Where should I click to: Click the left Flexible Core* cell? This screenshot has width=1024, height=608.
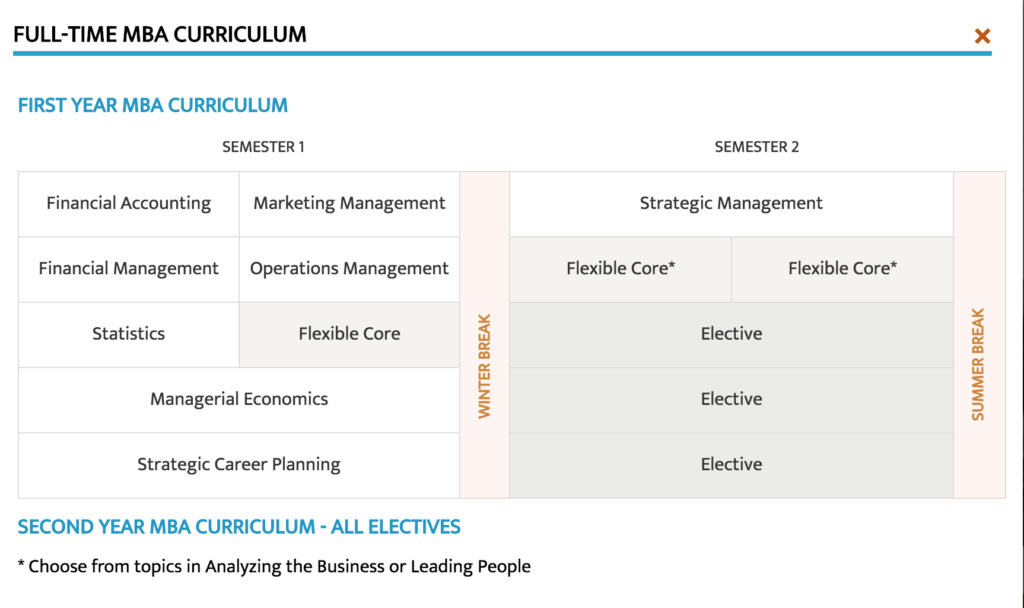click(621, 269)
